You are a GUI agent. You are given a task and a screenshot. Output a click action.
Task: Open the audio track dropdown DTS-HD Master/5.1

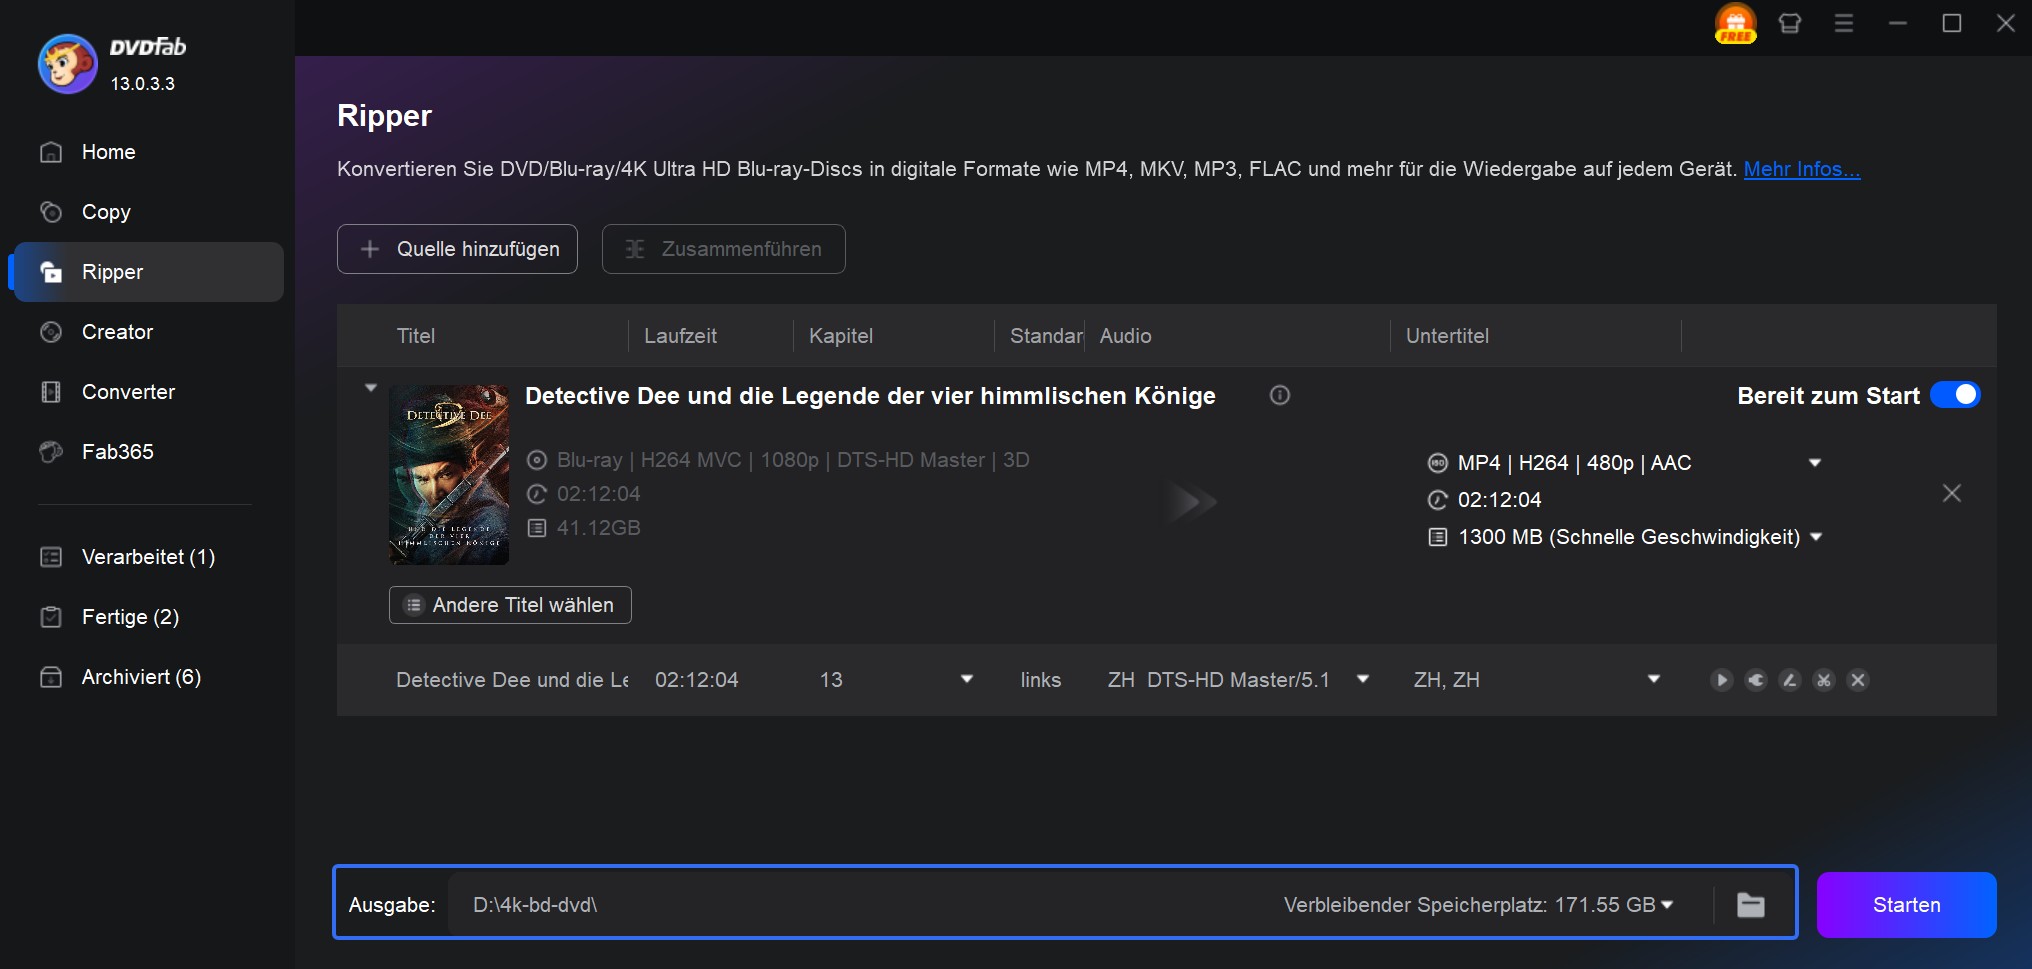[1362, 679]
